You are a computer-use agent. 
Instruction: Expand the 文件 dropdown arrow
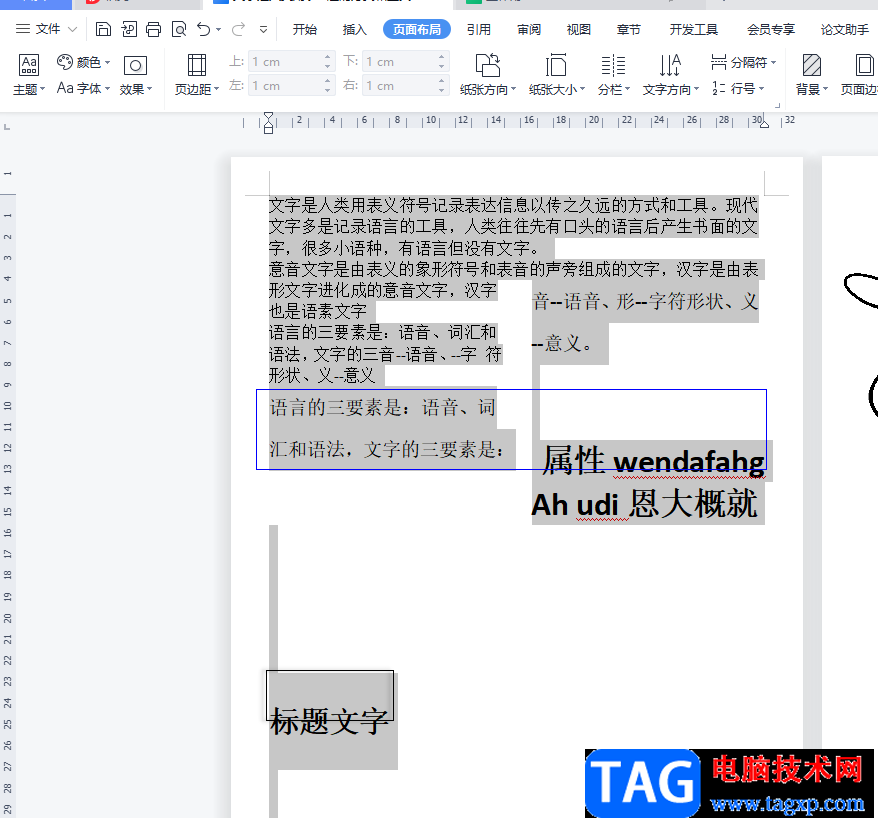click(x=72, y=29)
